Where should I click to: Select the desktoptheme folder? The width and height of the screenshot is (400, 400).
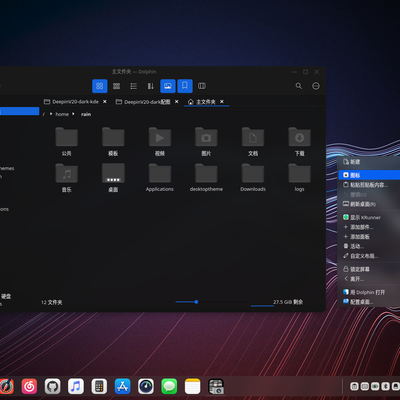coord(206,178)
